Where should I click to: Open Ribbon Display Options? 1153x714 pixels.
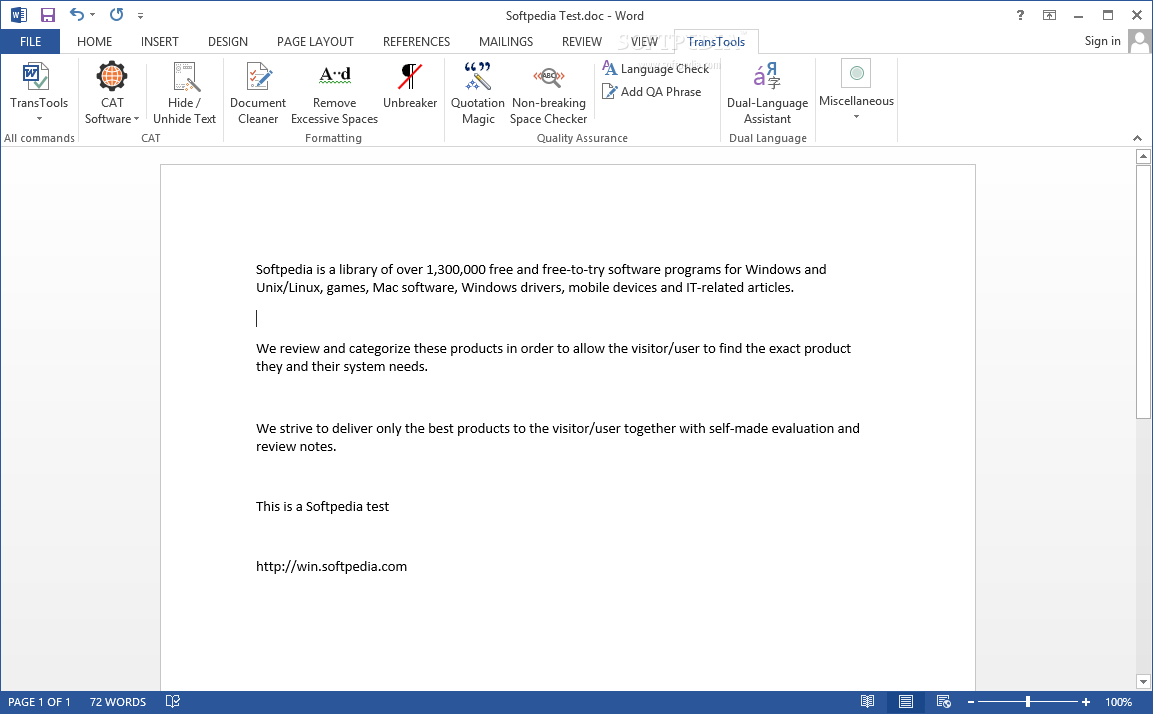(1049, 15)
